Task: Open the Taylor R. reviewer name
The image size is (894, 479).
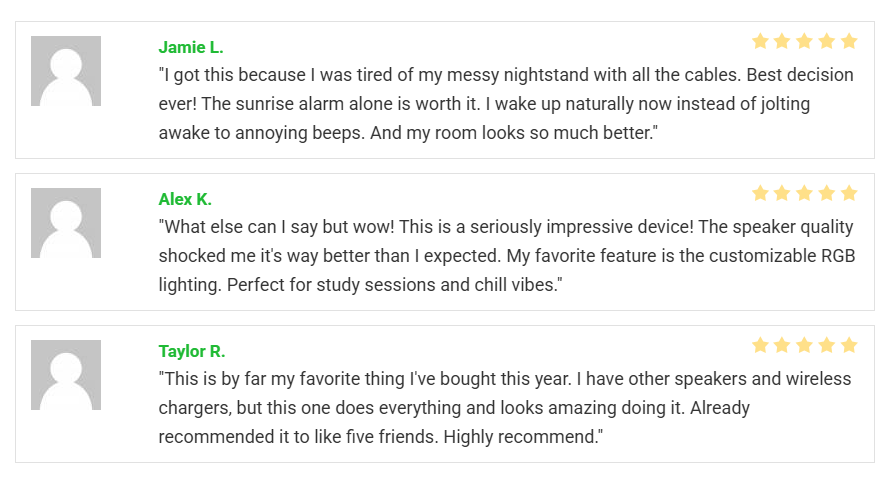Action: (192, 351)
